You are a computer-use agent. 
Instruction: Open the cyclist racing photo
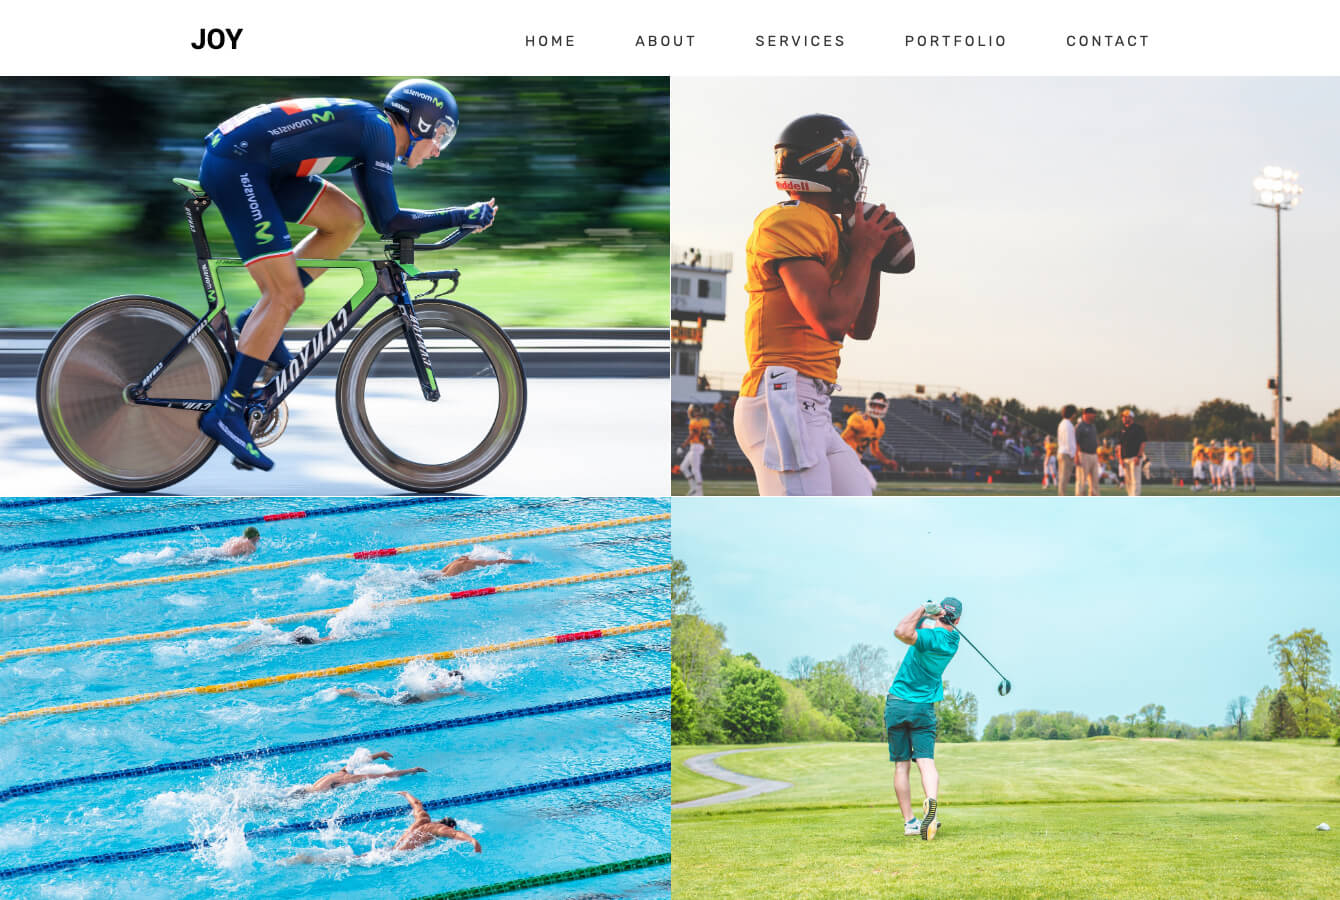click(335, 286)
